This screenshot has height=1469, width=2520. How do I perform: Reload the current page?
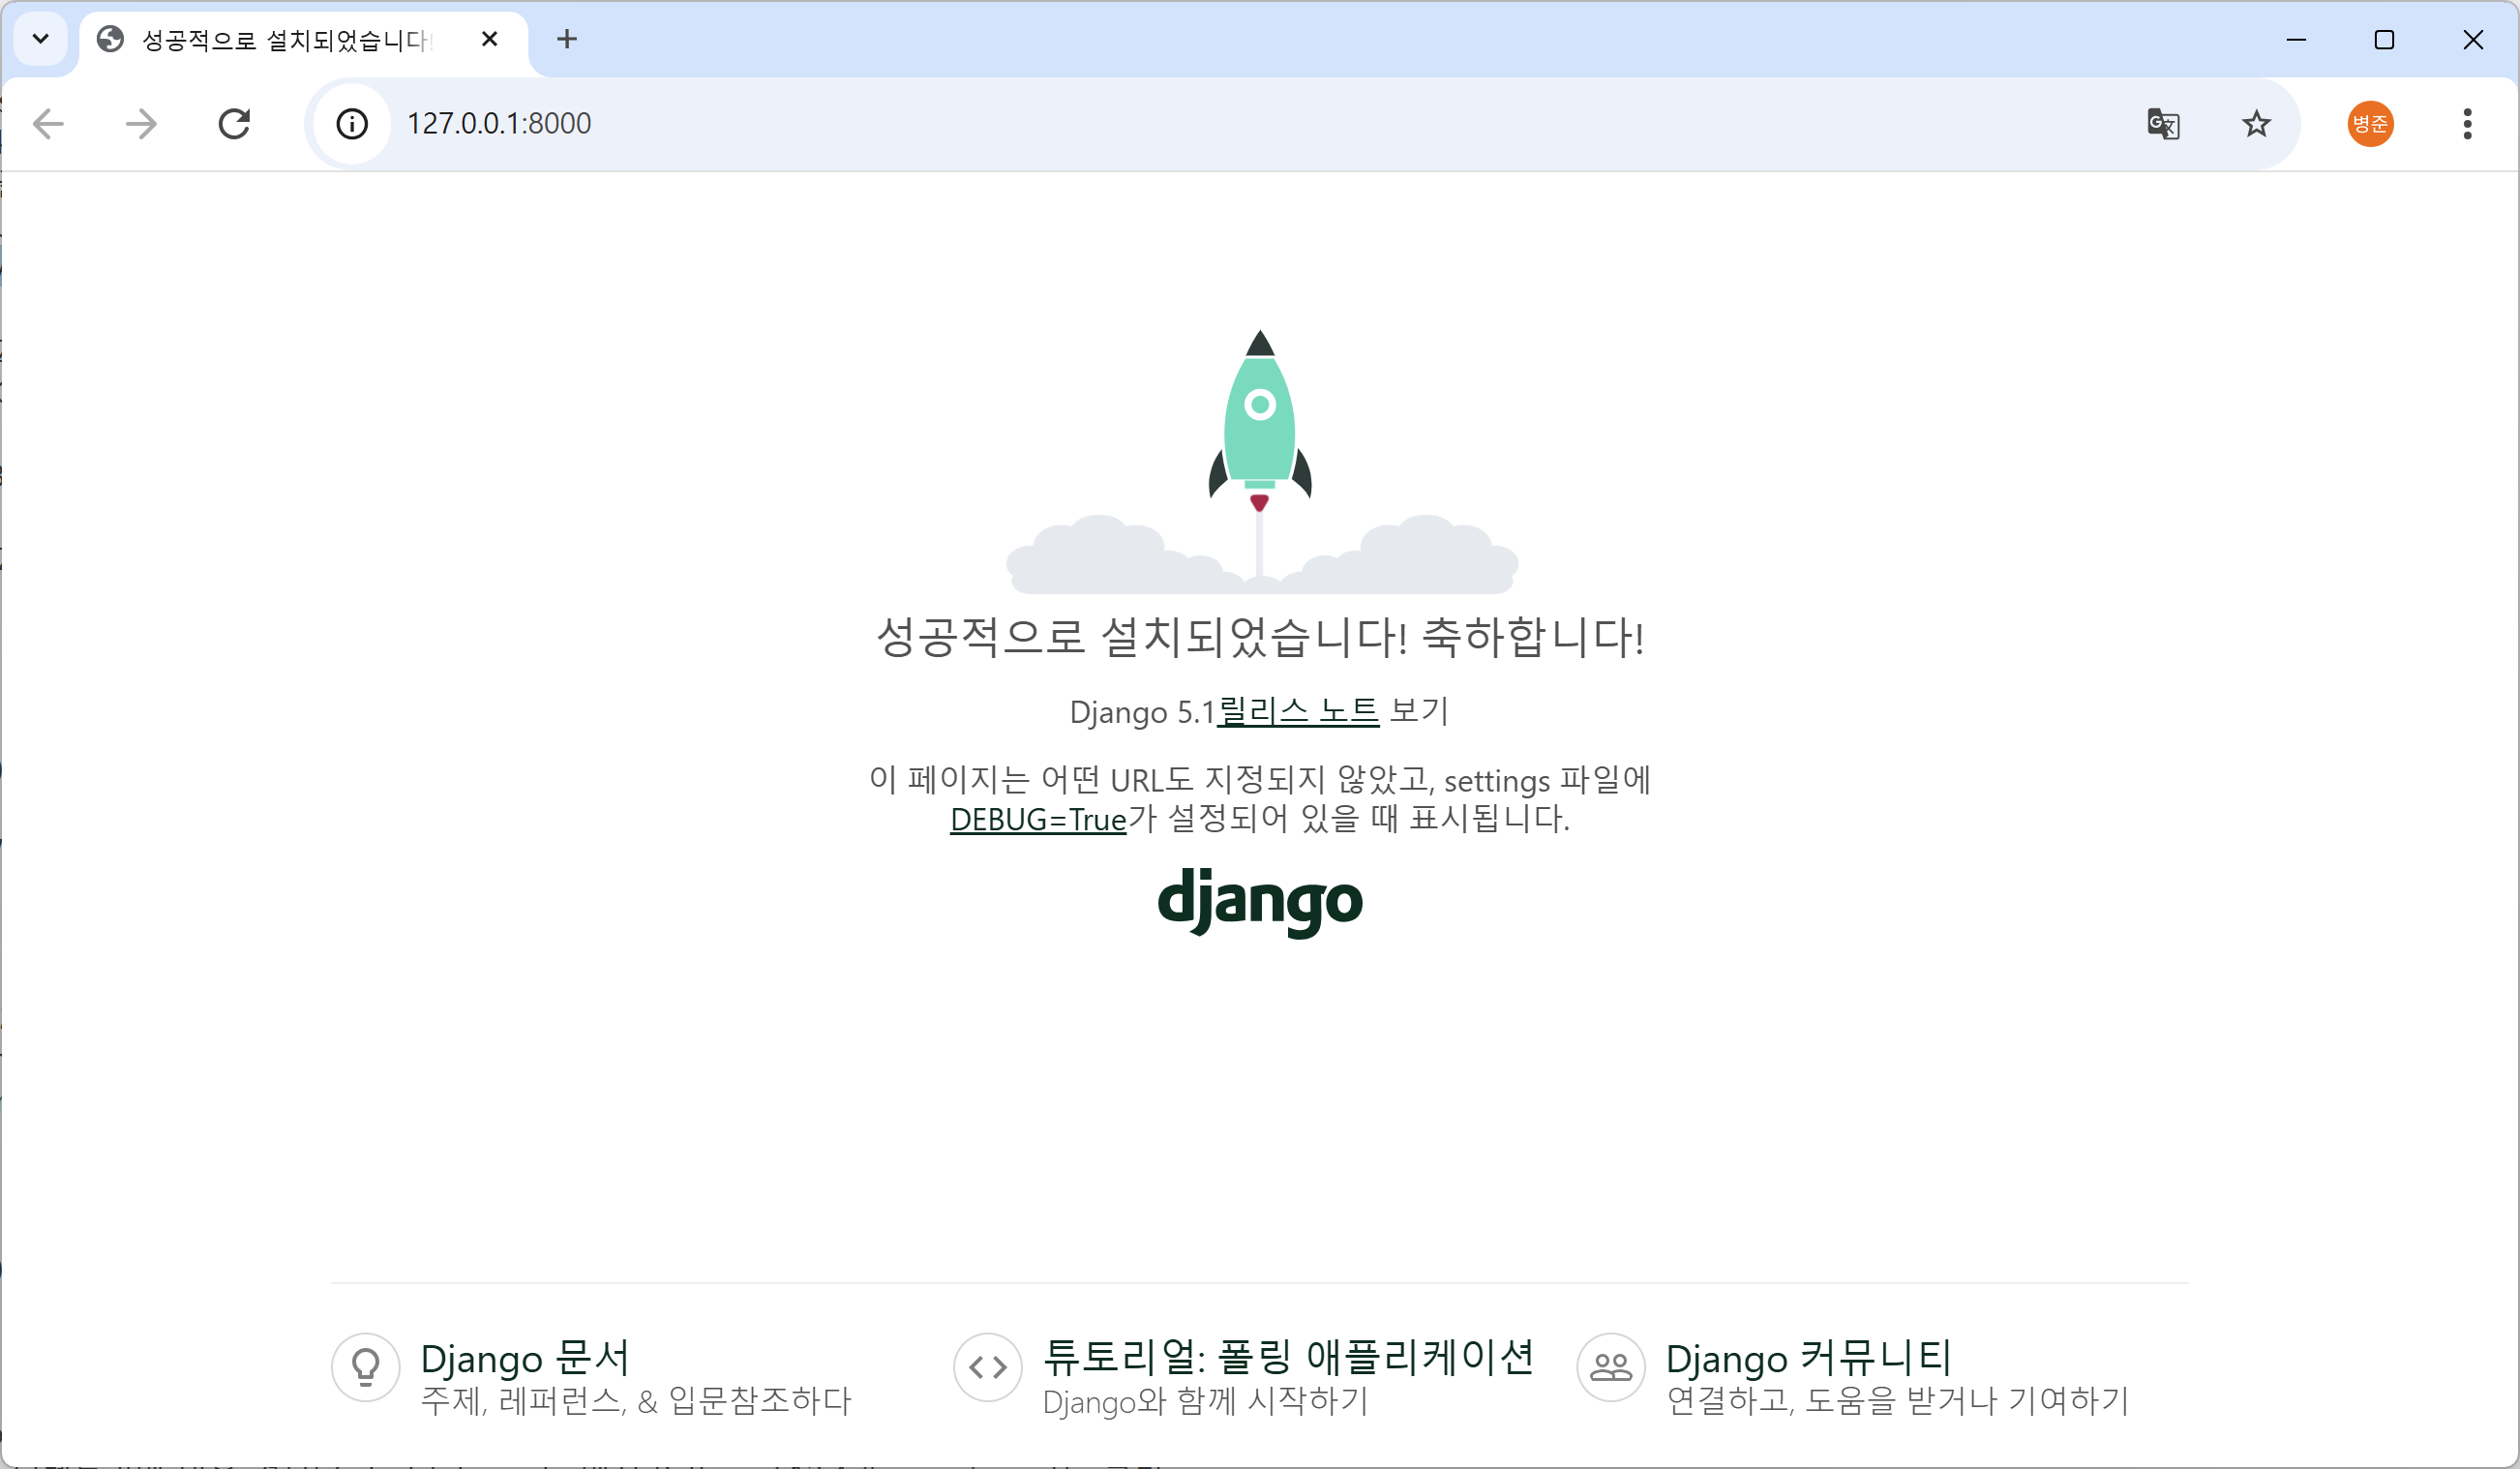234,124
